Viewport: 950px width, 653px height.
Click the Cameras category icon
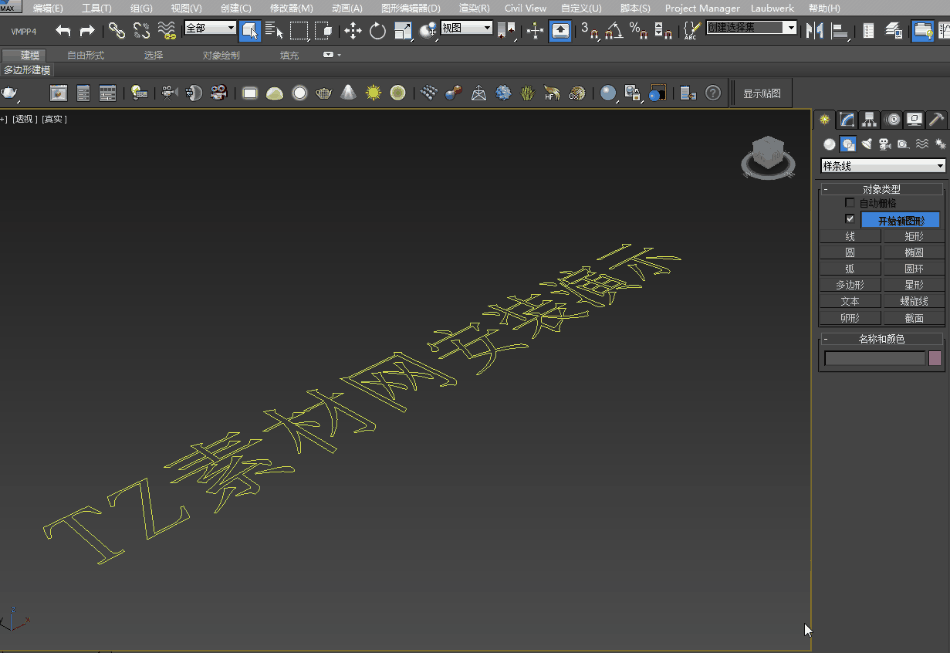[x=884, y=144]
